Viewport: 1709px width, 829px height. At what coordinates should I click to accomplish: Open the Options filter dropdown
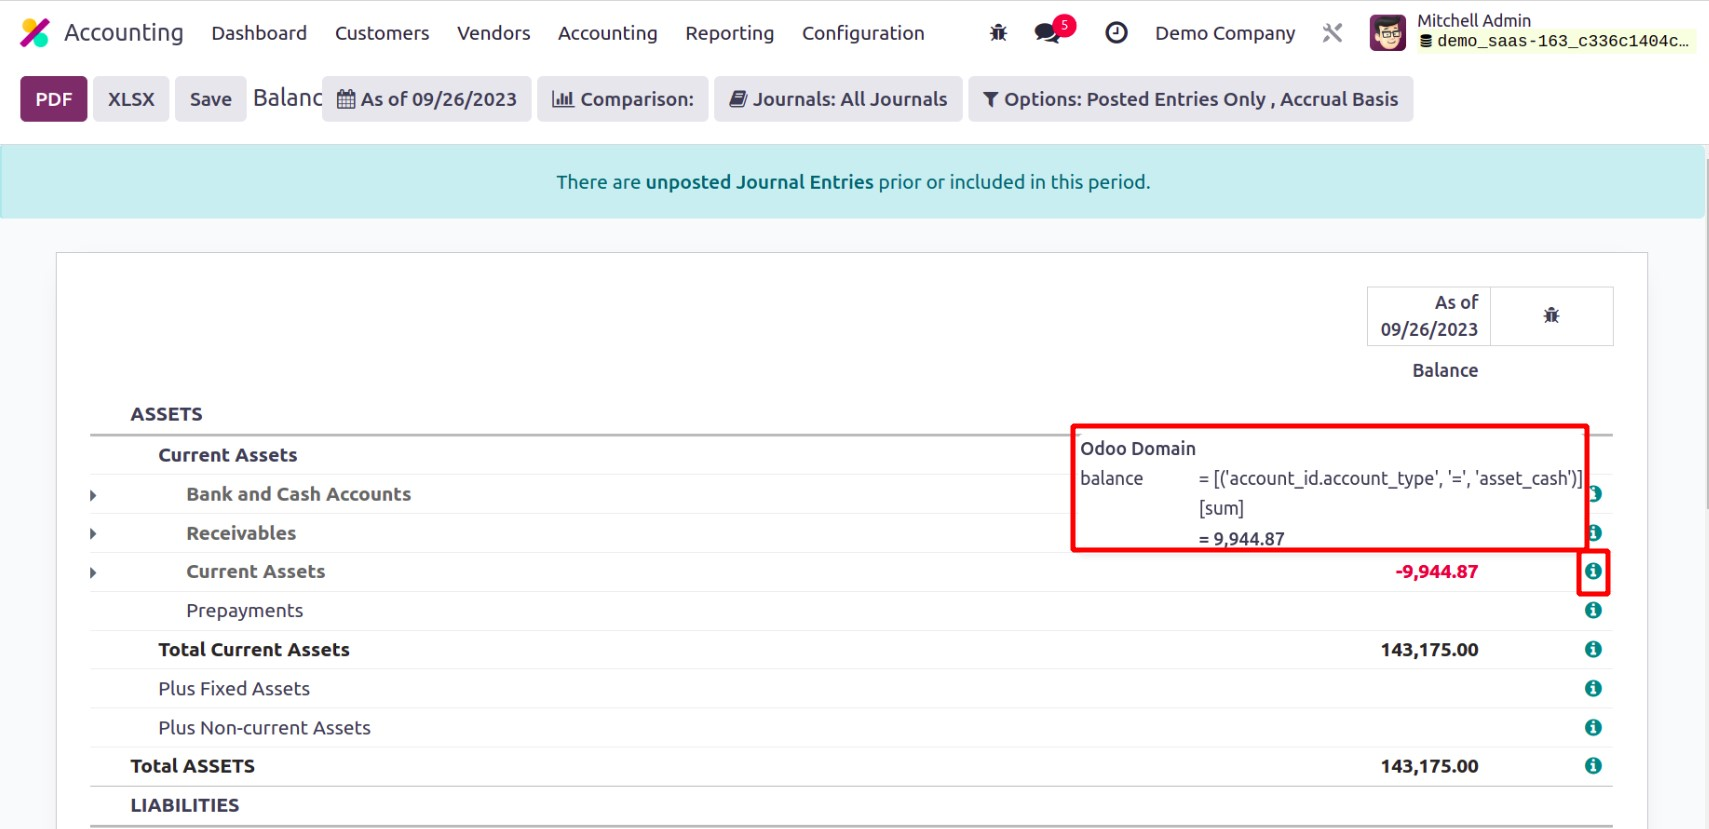point(1190,99)
